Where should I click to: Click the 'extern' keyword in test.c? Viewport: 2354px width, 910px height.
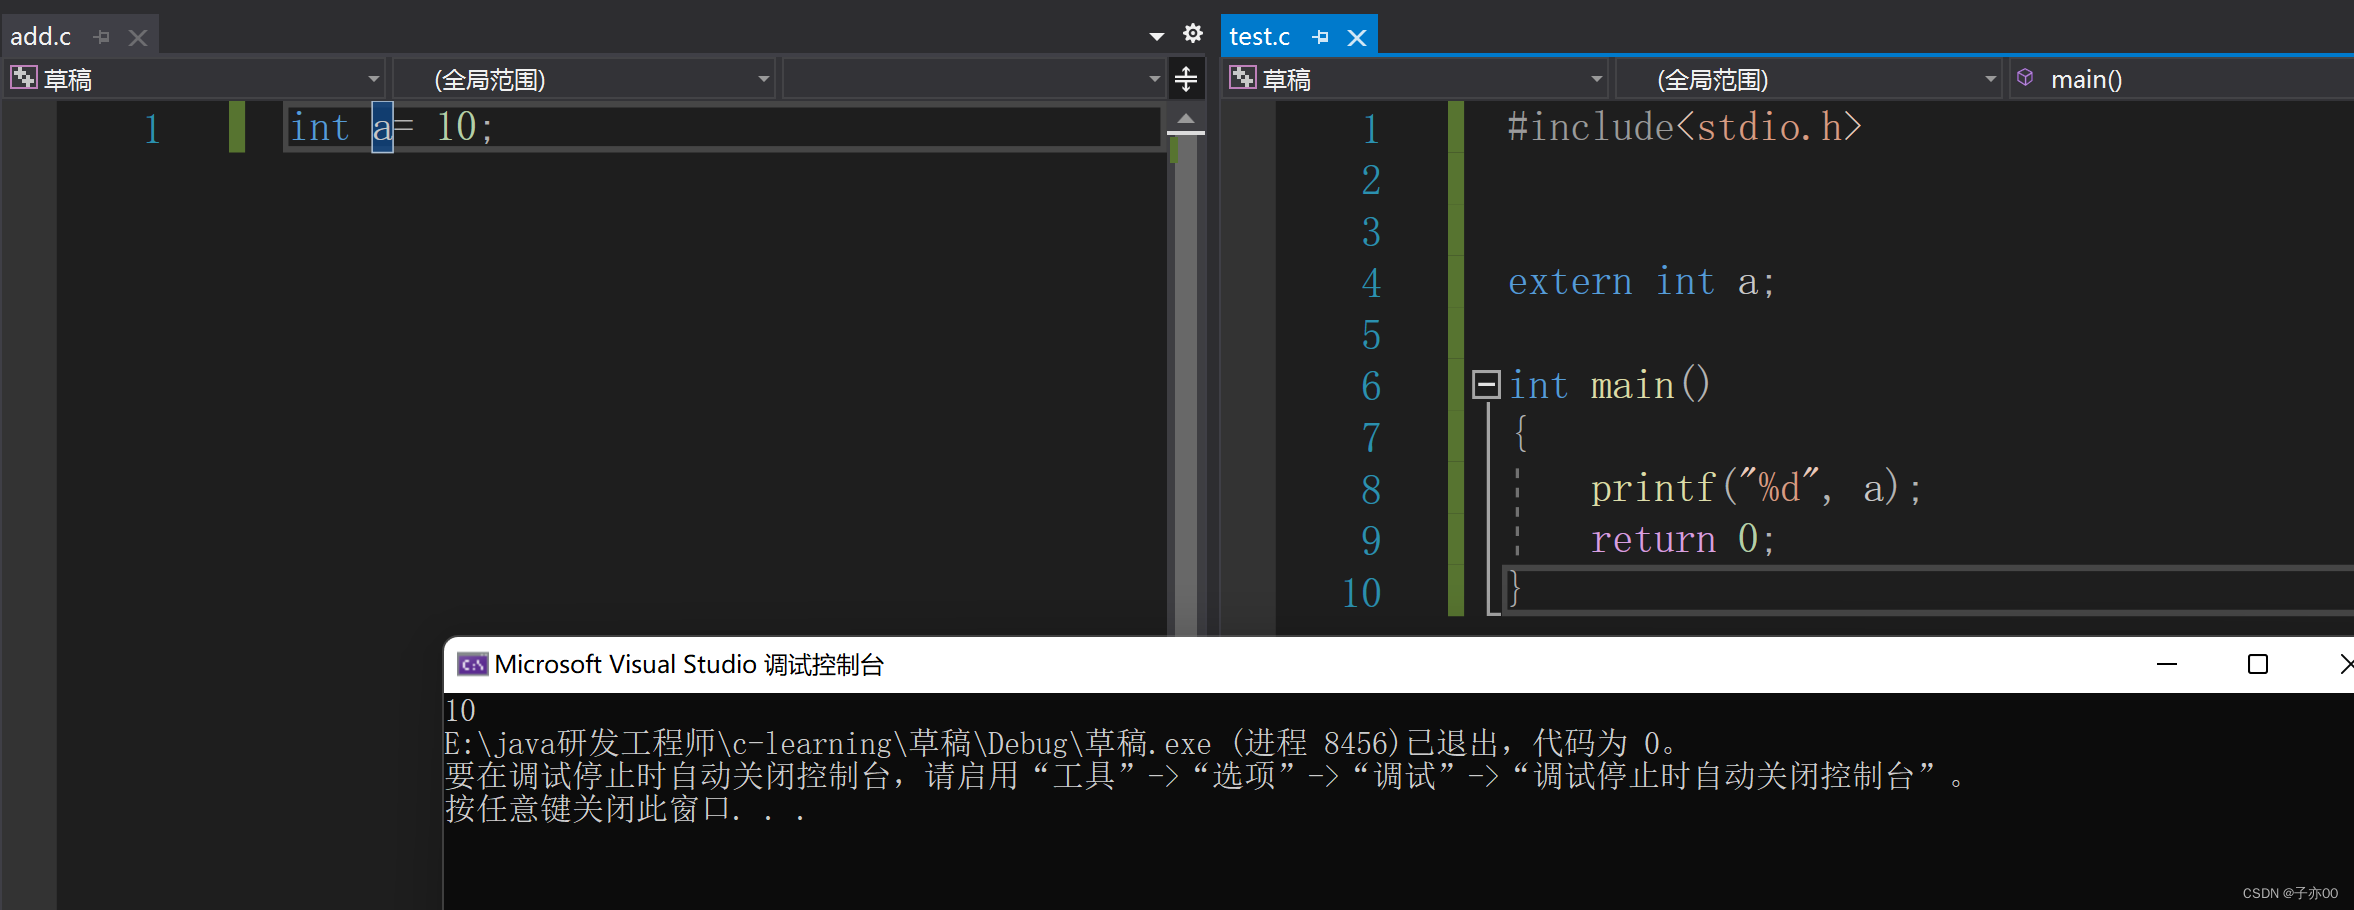tap(1570, 282)
